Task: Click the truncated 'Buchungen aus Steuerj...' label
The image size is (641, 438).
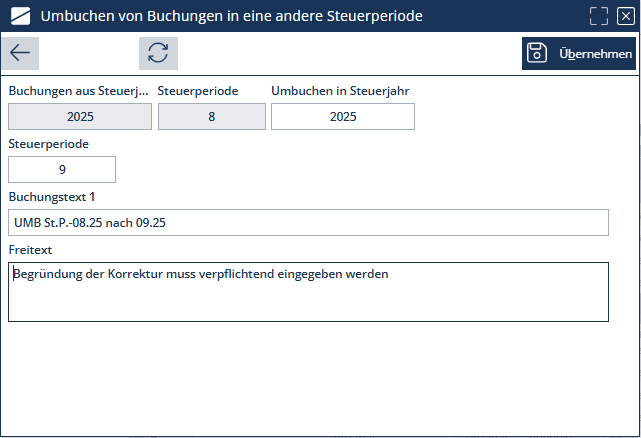Action: click(x=78, y=91)
